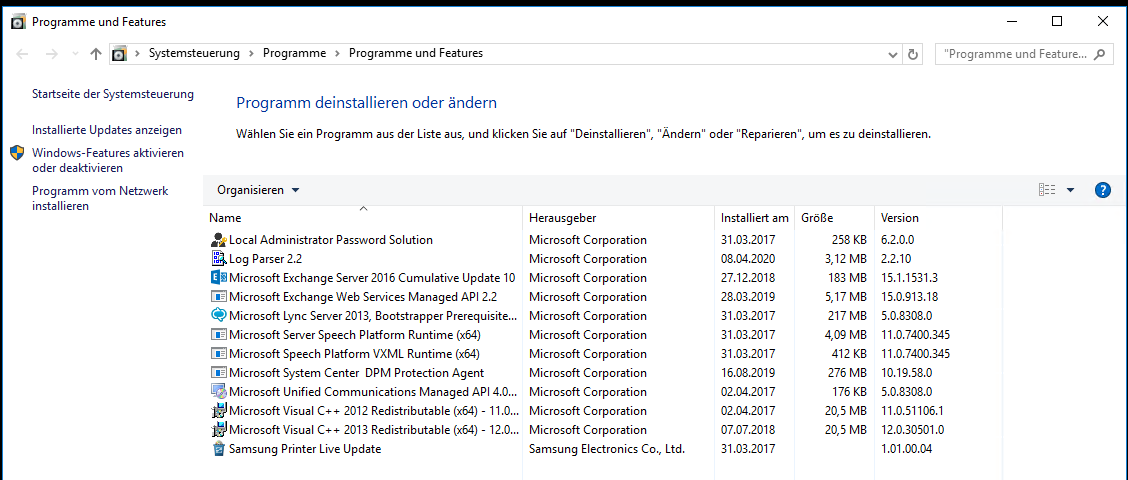Expand chevron before Systemsteuerung breadcrumb

pyautogui.click(x=137, y=53)
